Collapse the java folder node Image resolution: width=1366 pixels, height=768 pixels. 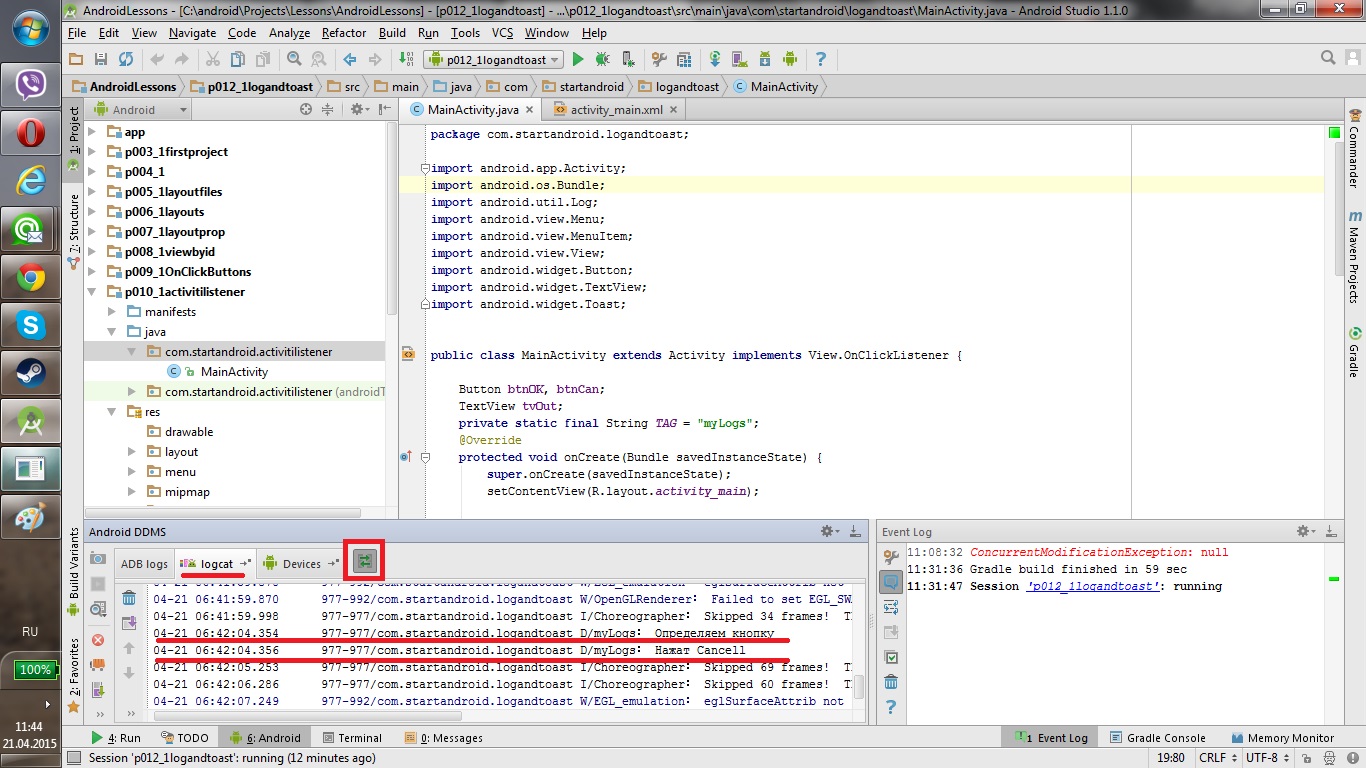pos(112,332)
